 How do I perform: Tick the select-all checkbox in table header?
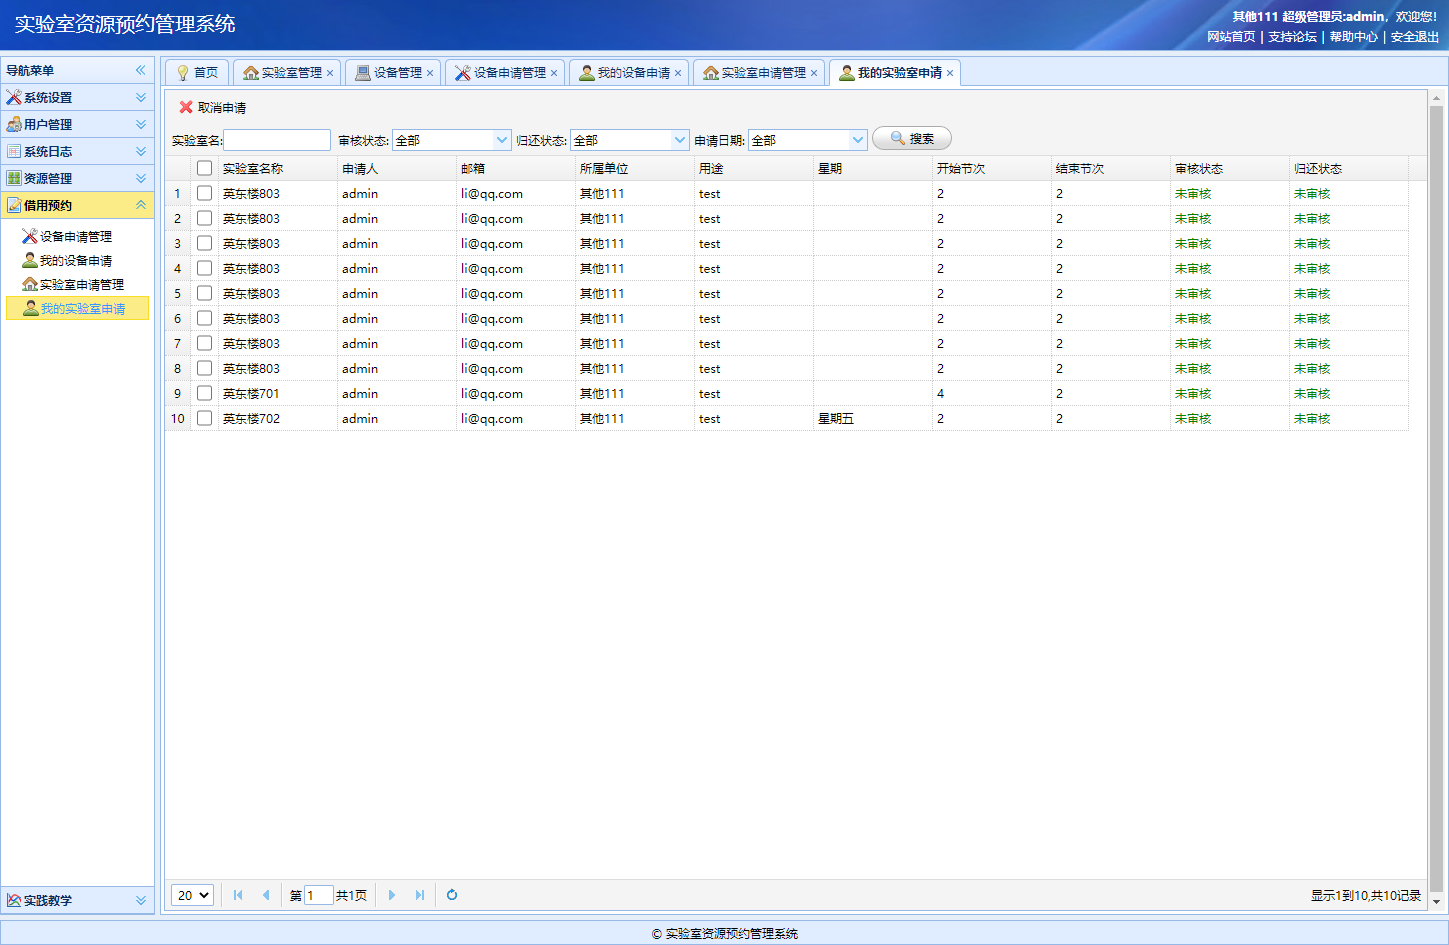click(204, 168)
